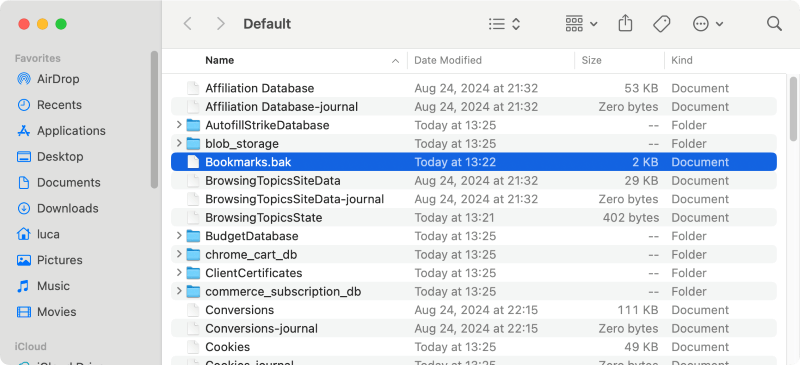Select the BrowsingTopicsState file
The image size is (800, 365).
point(473,217)
